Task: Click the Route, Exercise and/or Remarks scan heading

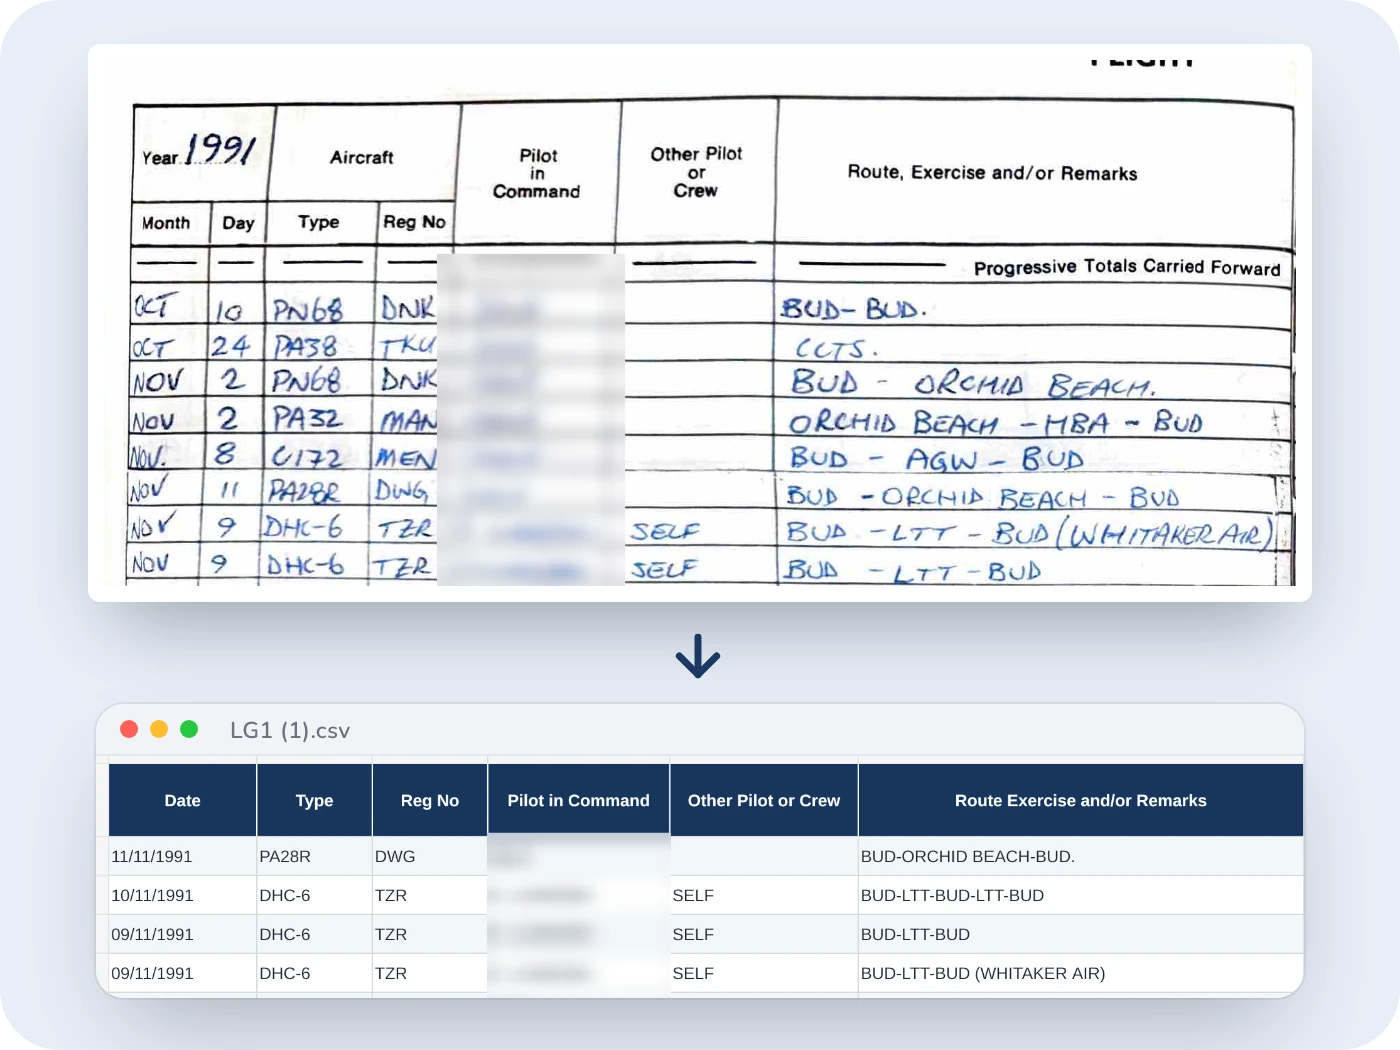Action: coord(992,173)
